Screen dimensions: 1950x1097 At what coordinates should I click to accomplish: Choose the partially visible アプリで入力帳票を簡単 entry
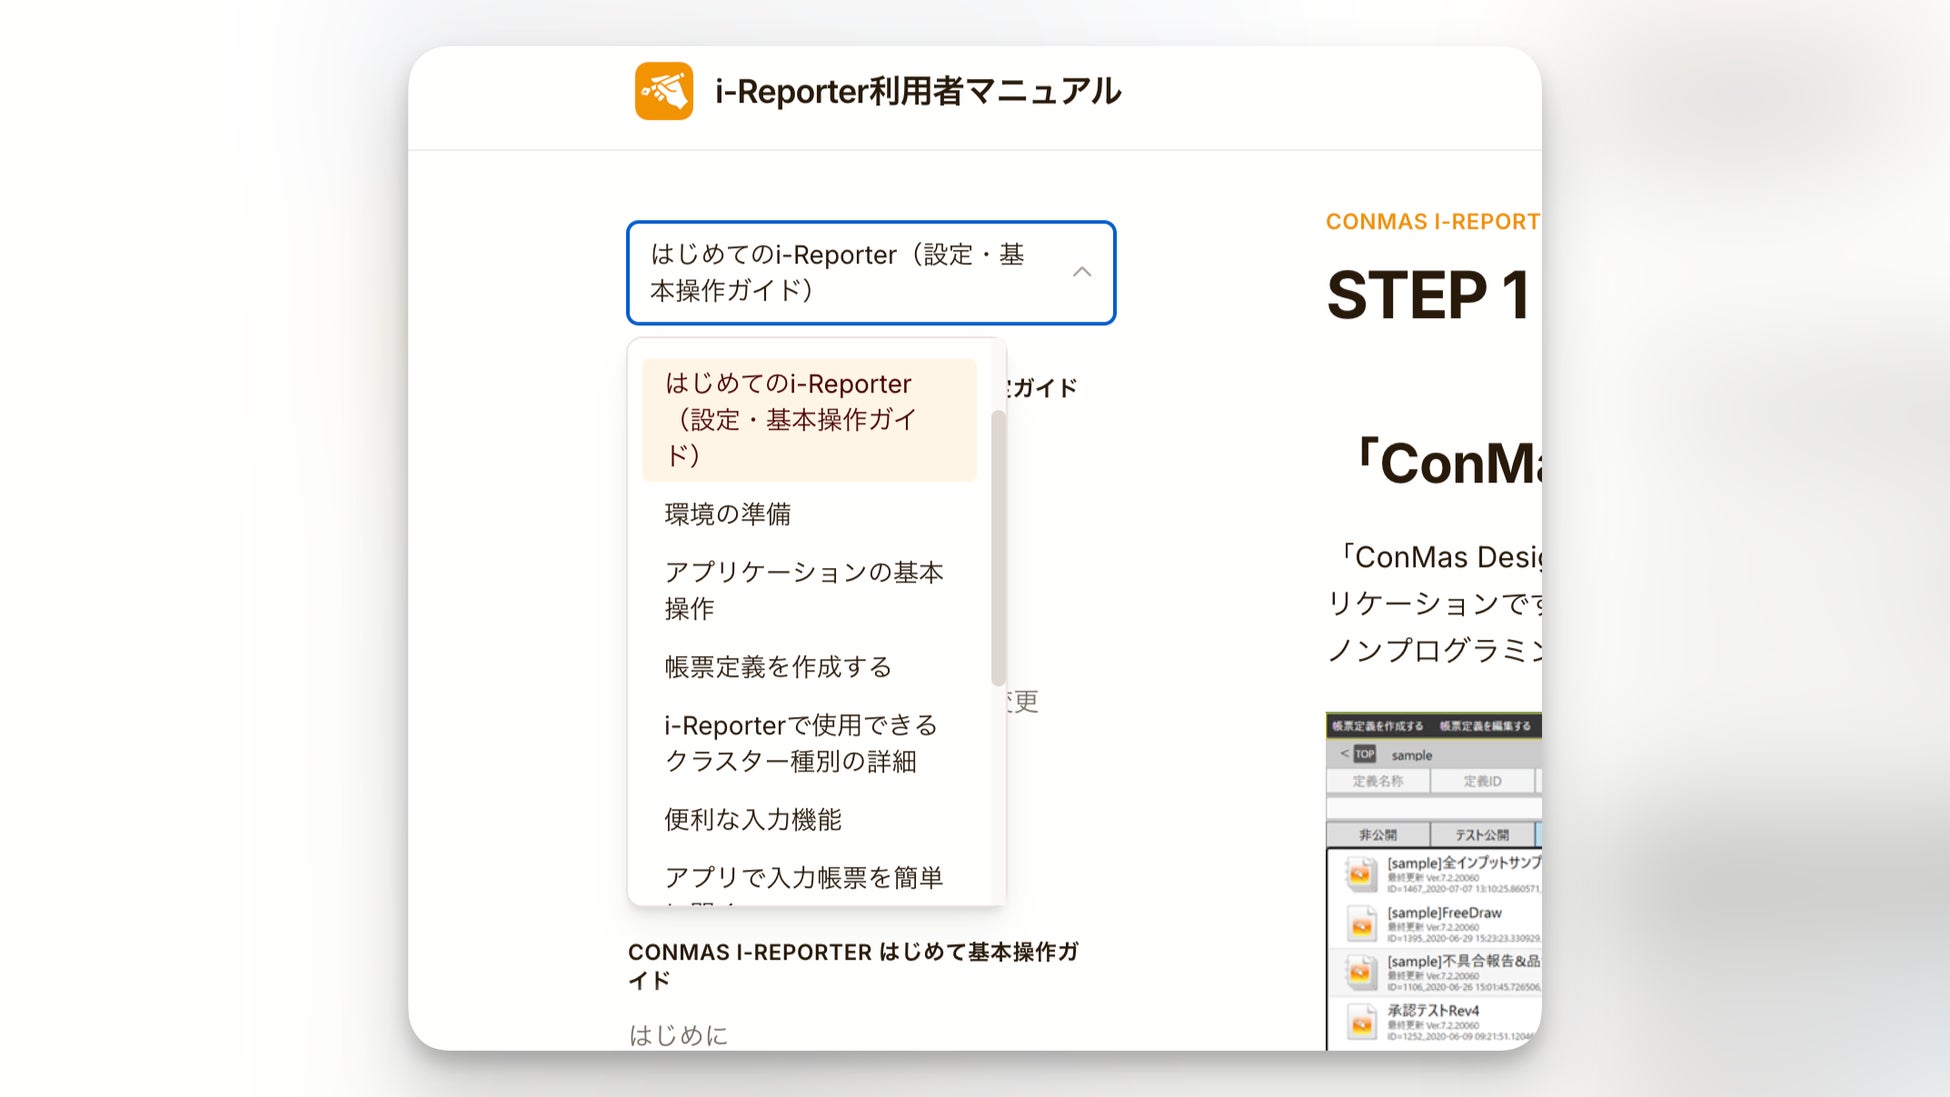804,878
